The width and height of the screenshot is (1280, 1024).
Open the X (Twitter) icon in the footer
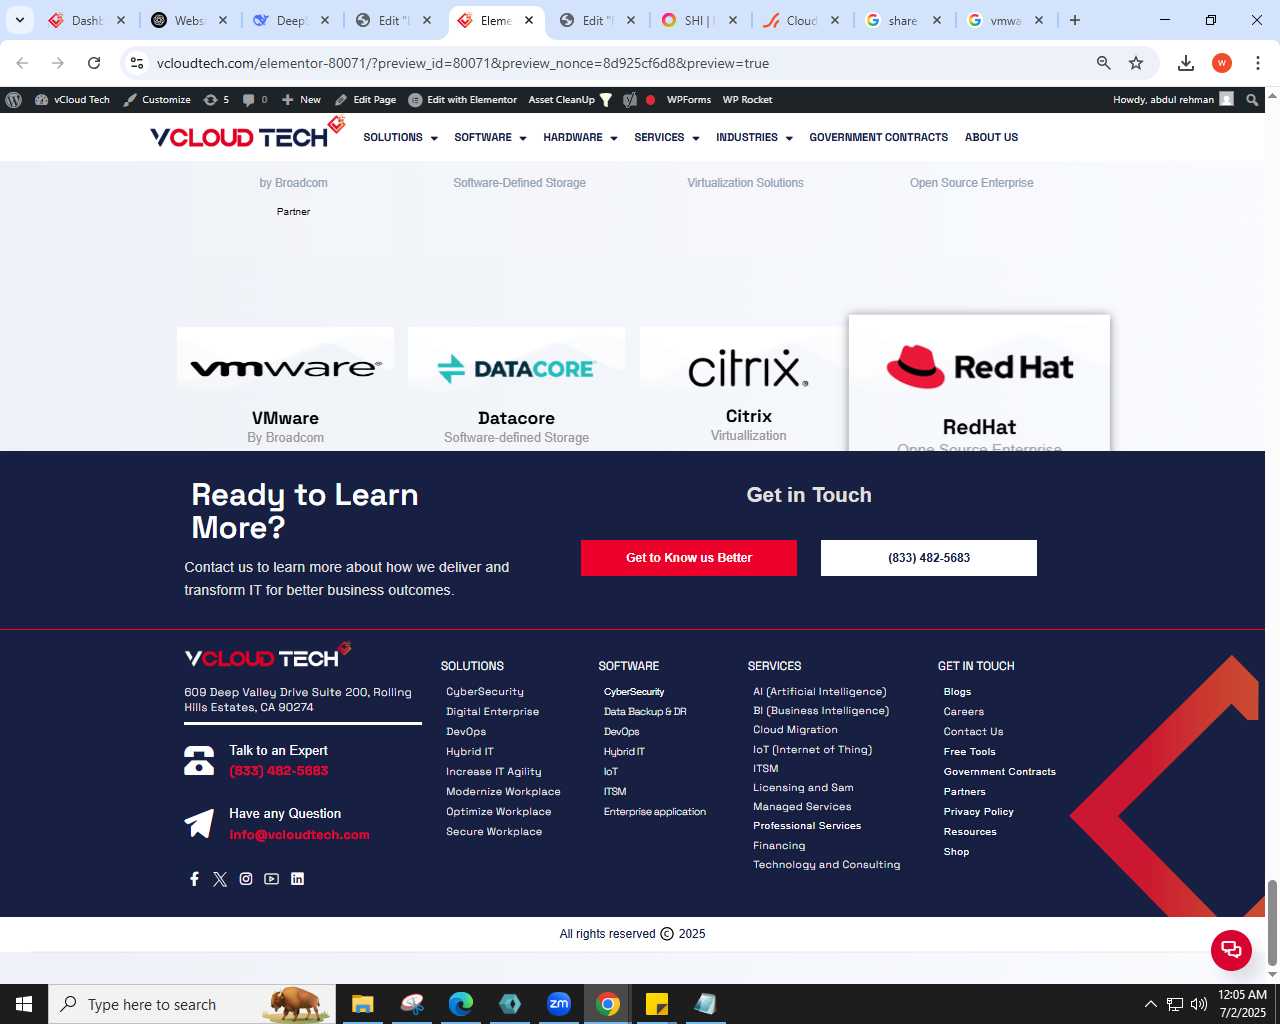(x=220, y=879)
